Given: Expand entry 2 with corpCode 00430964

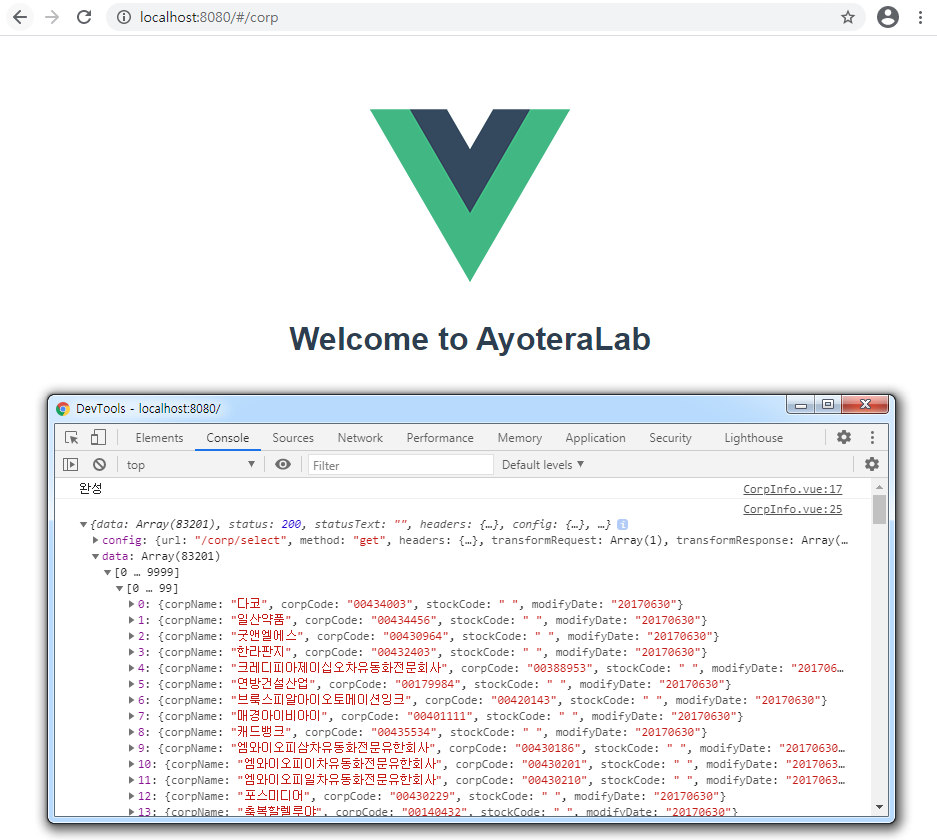Looking at the screenshot, I should [x=131, y=636].
